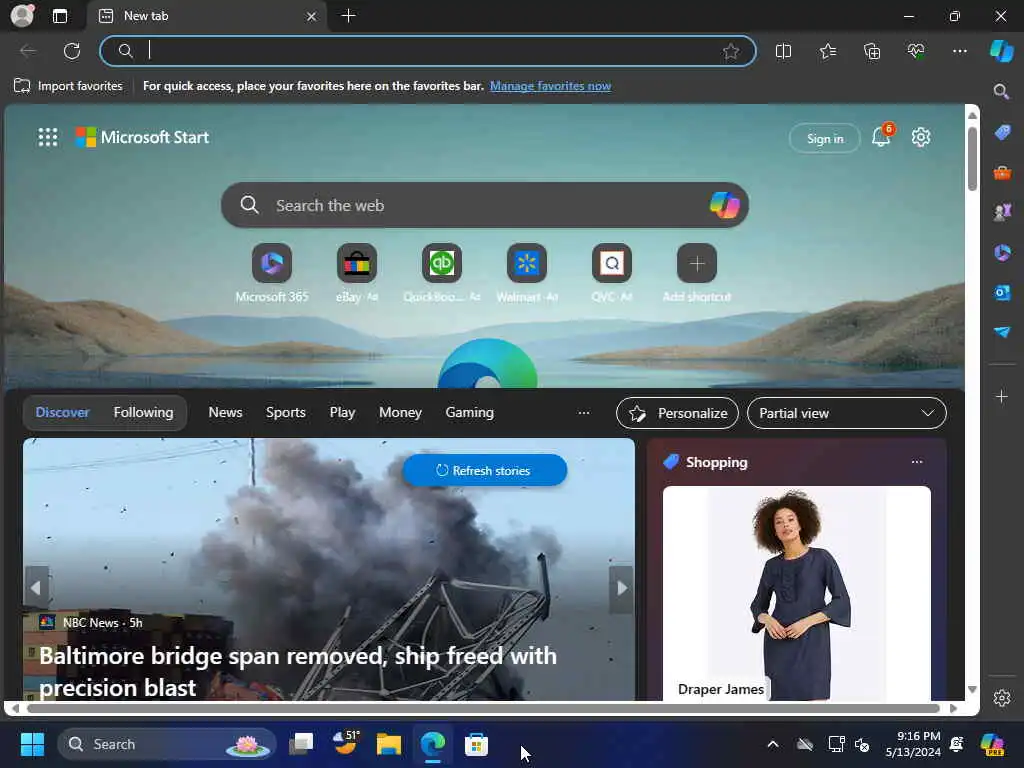Click the Microsoft Start logo
Image resolution: width=1024 pixels, height=768 pixels.
point(142,137)
